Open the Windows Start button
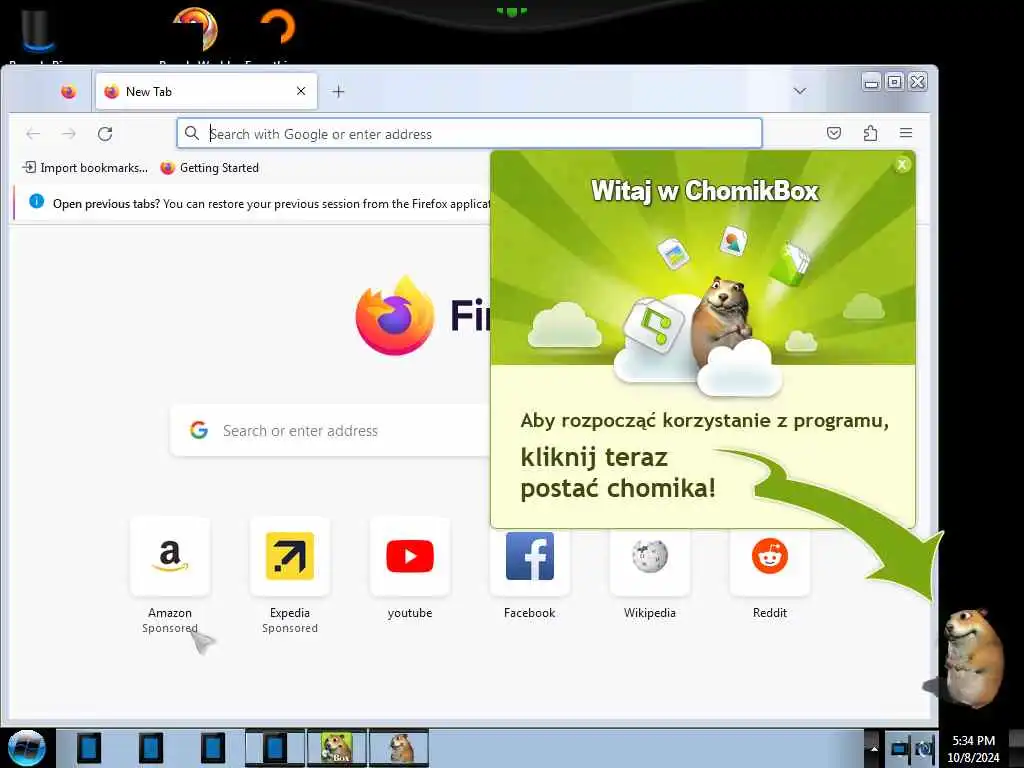The image size is (1024, 768). [x=27, y=748]
